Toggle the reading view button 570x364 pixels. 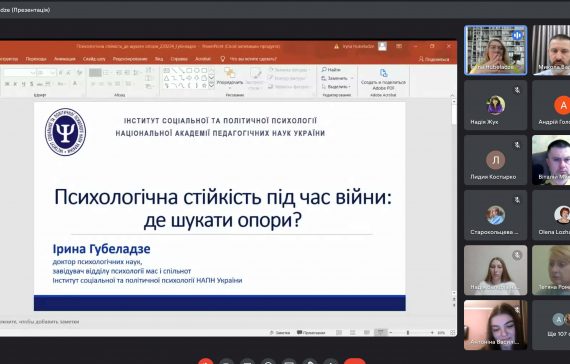click(366, 332)
